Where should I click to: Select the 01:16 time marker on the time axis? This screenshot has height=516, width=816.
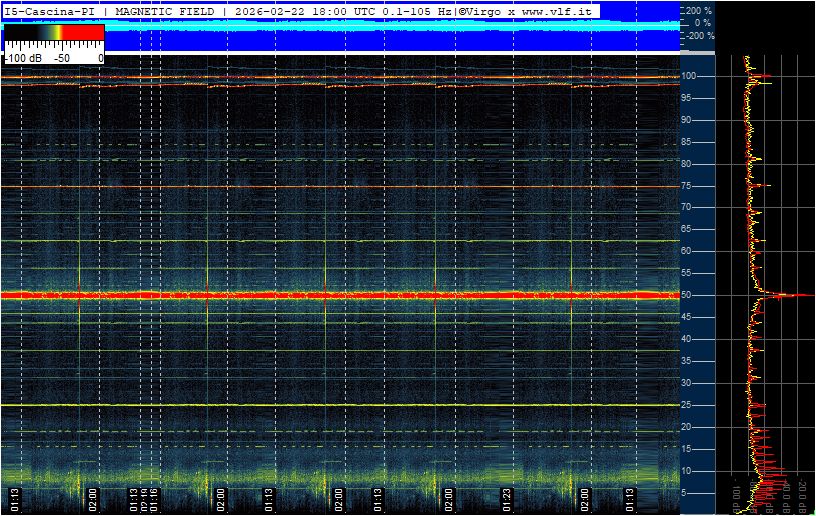pyautogui.click(x=154, y=500)
